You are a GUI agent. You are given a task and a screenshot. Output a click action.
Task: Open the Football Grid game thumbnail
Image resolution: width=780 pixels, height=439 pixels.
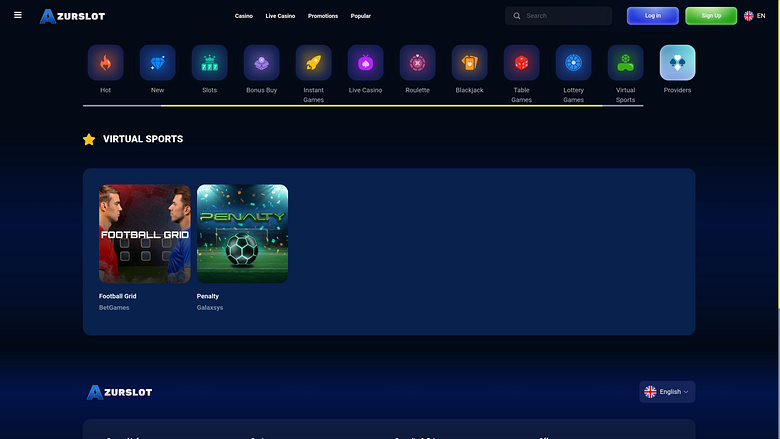click(145, 234)
